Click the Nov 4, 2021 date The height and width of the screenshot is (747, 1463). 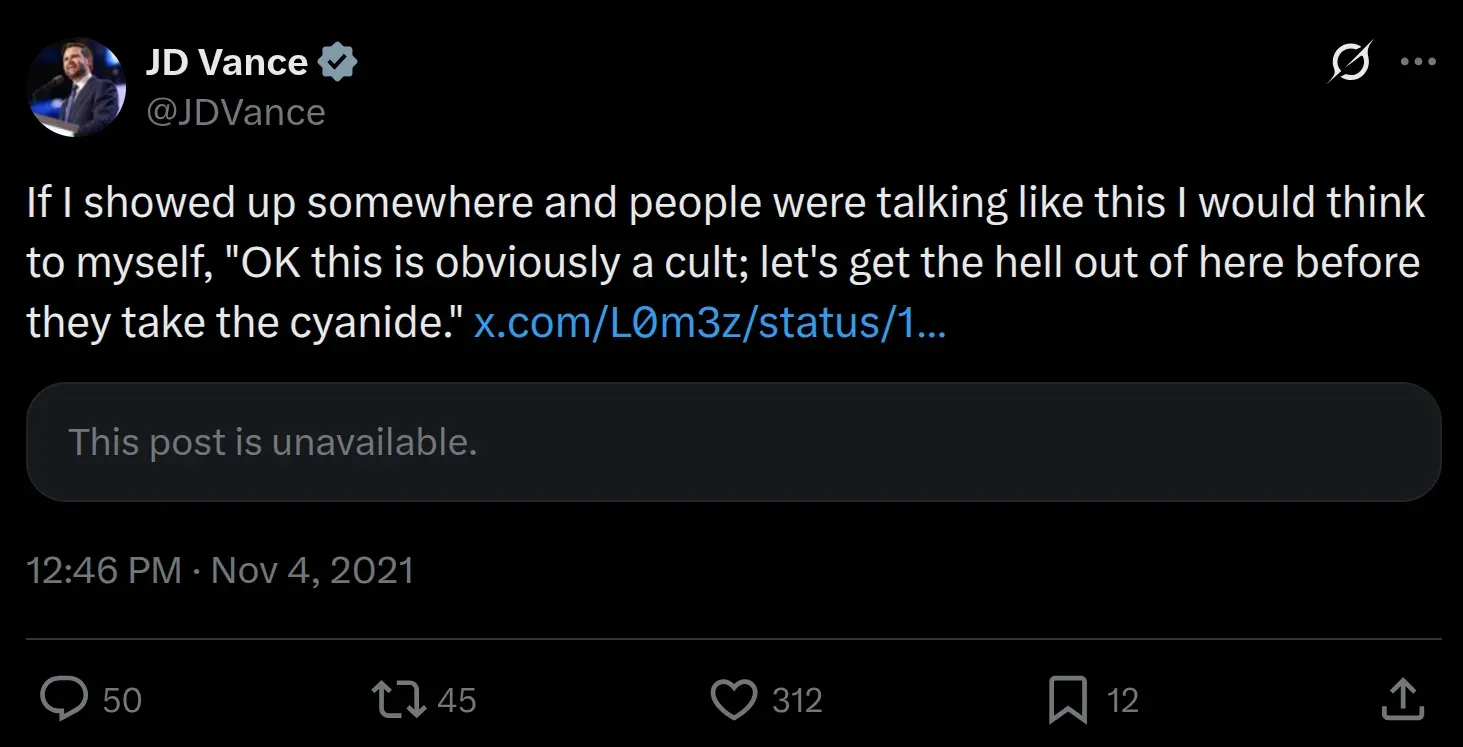pos(313,570)
